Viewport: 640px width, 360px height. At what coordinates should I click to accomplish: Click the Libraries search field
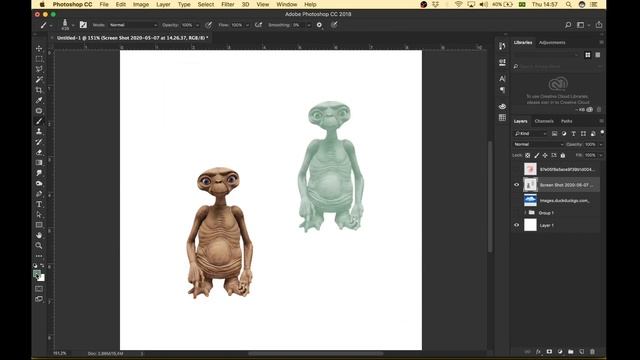point(557,66)
